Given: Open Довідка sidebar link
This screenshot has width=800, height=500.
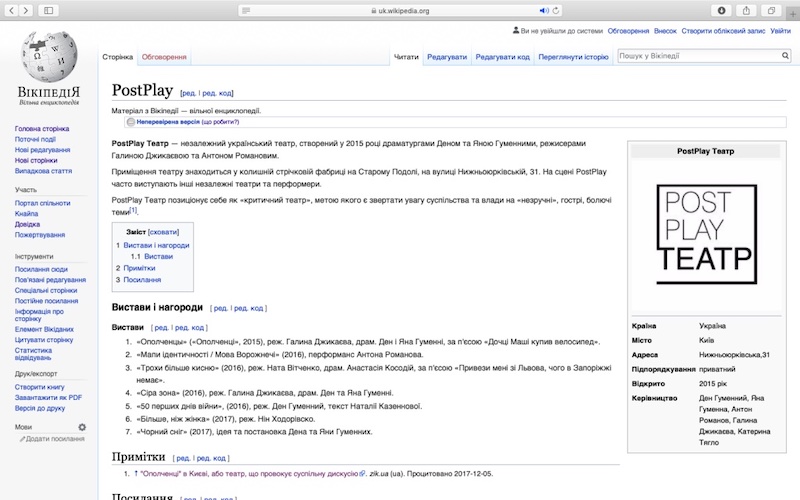Looking at the screenshot, I should coord(27,224).
